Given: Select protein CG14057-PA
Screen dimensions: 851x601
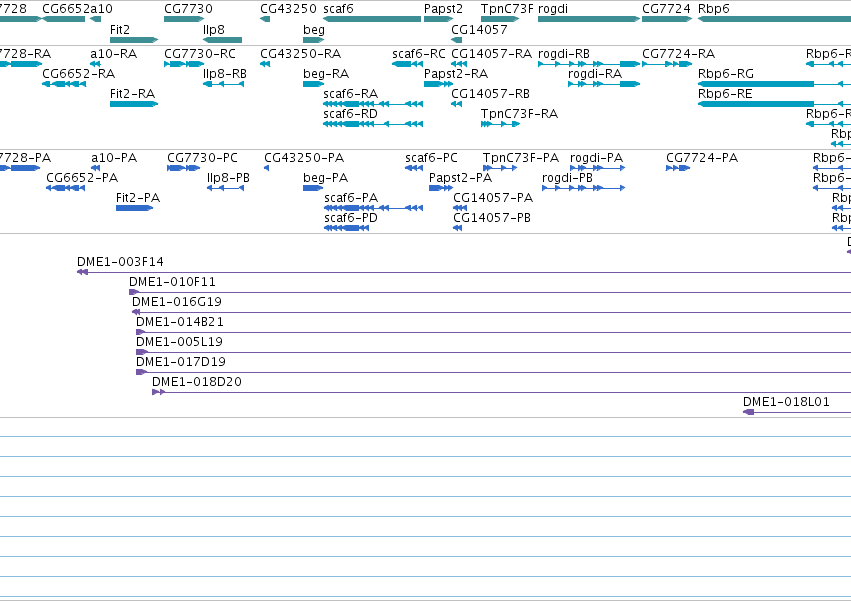Looking at the screenshot, I should click(460, 208).
